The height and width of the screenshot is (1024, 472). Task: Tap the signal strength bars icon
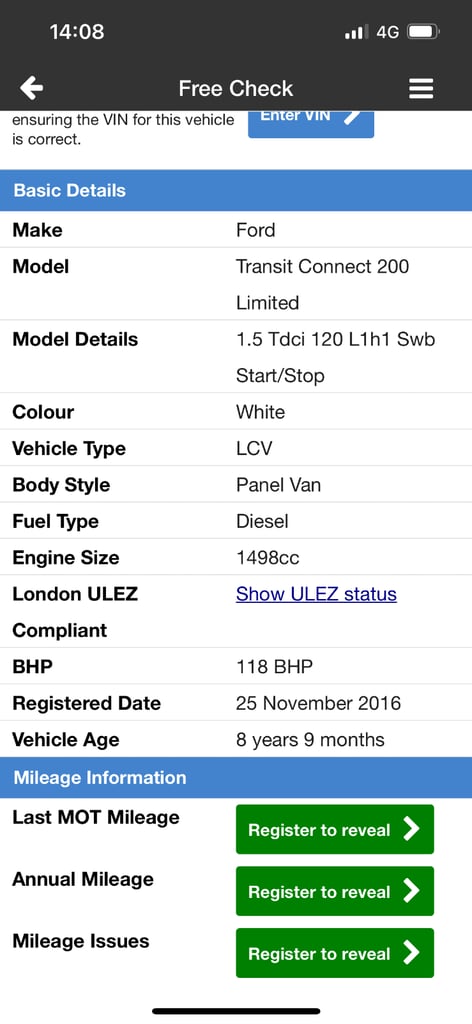tap(356, 32)
